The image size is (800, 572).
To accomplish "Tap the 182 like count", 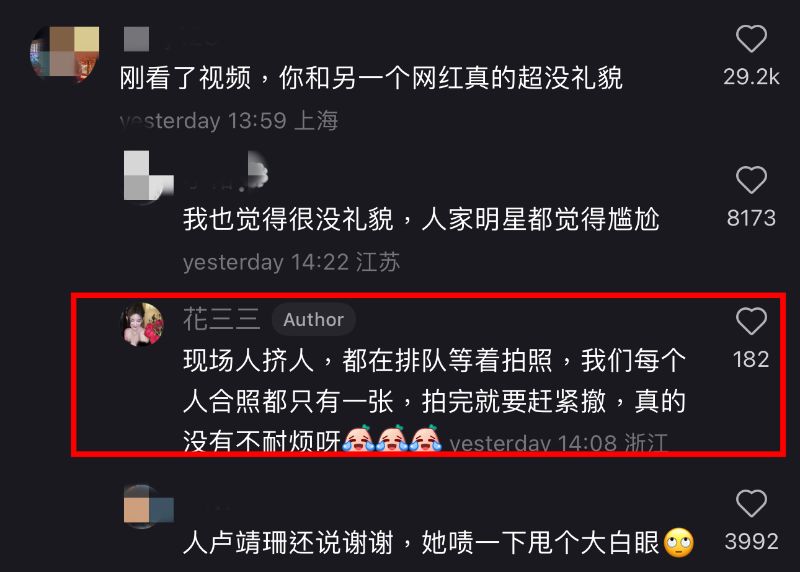I will (x=751, y=360).
